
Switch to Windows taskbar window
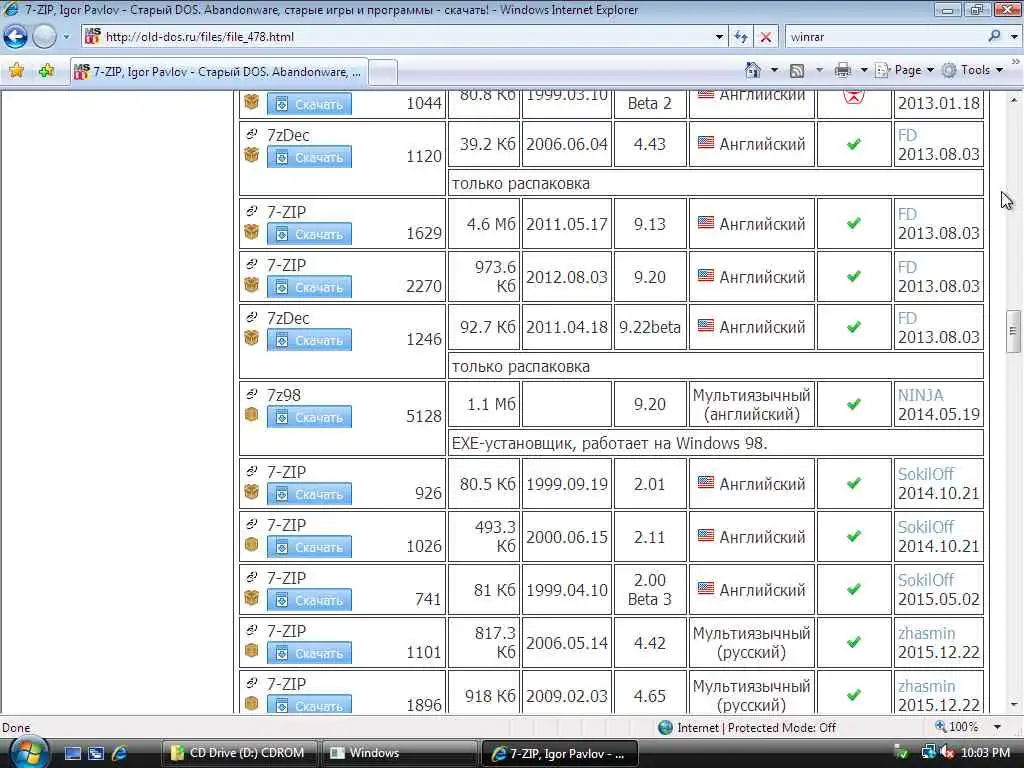[398, 753]
